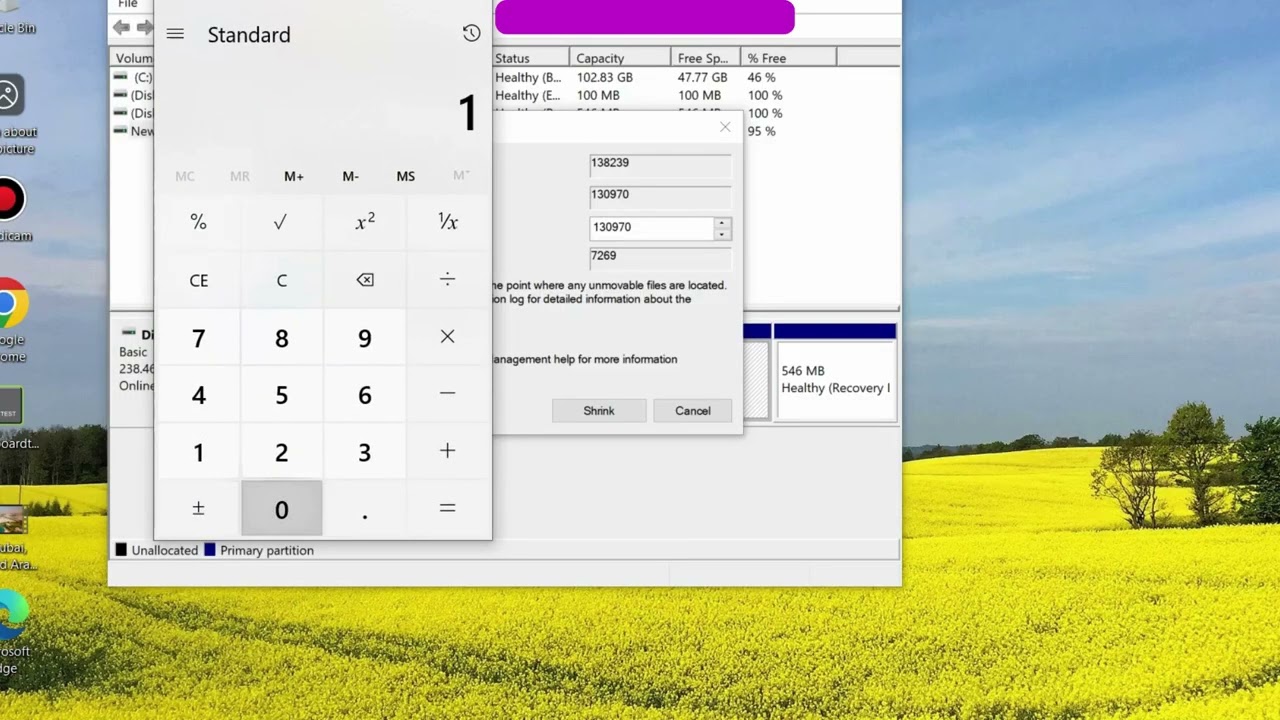Click Cancel in the Shrink dialog
Image resolution: width=1280 pixels, height=720 pixels.
pos(692,411)
